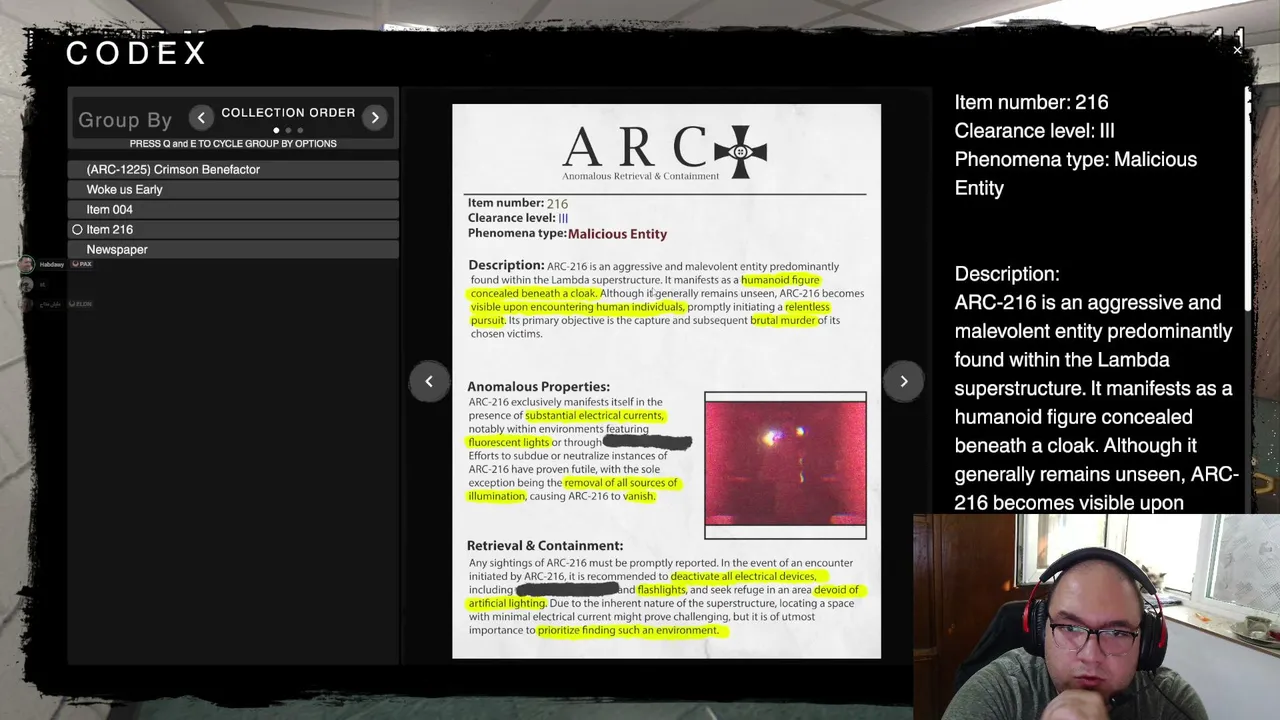
Task: Select the Item 216 radio marker
Action: 77,229
